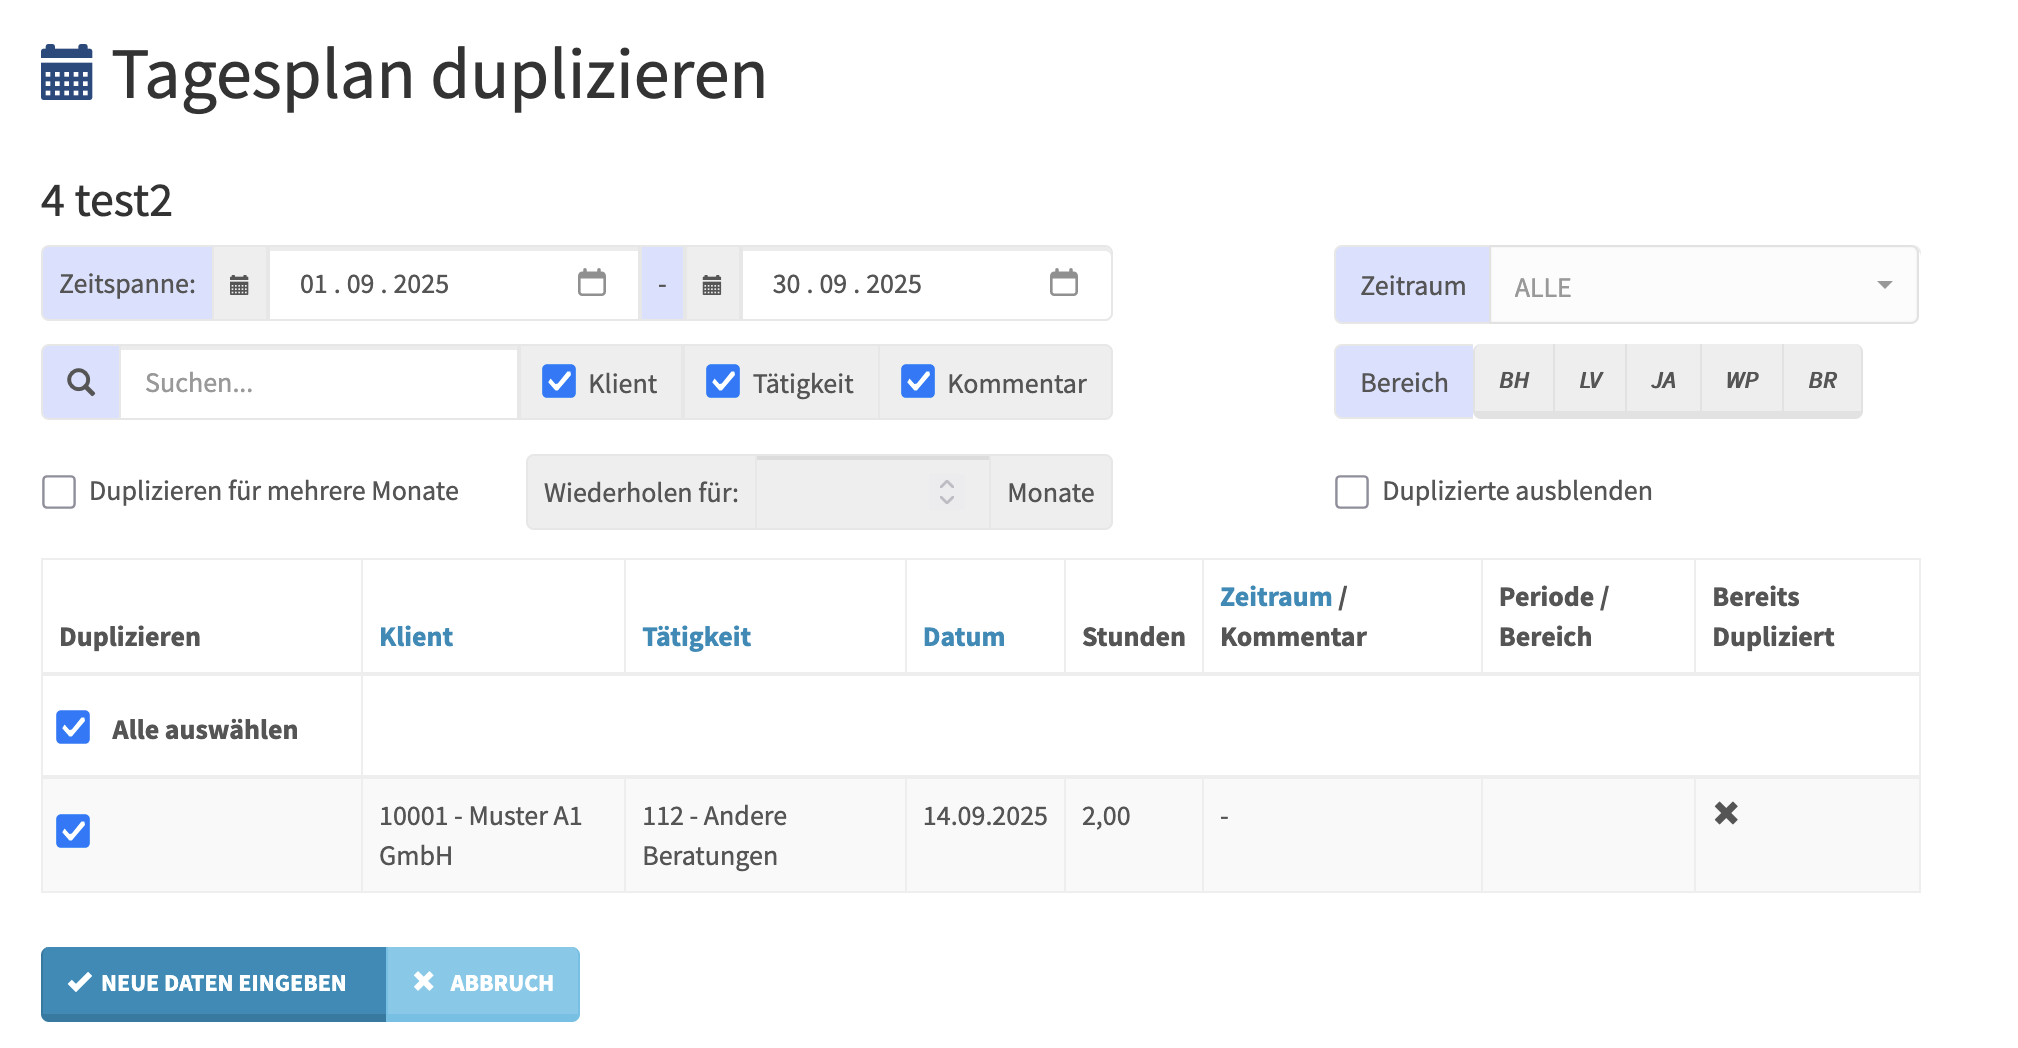Click the magnifying glass search icon
The image size is (2018, 1048).
tap(81, 382)
